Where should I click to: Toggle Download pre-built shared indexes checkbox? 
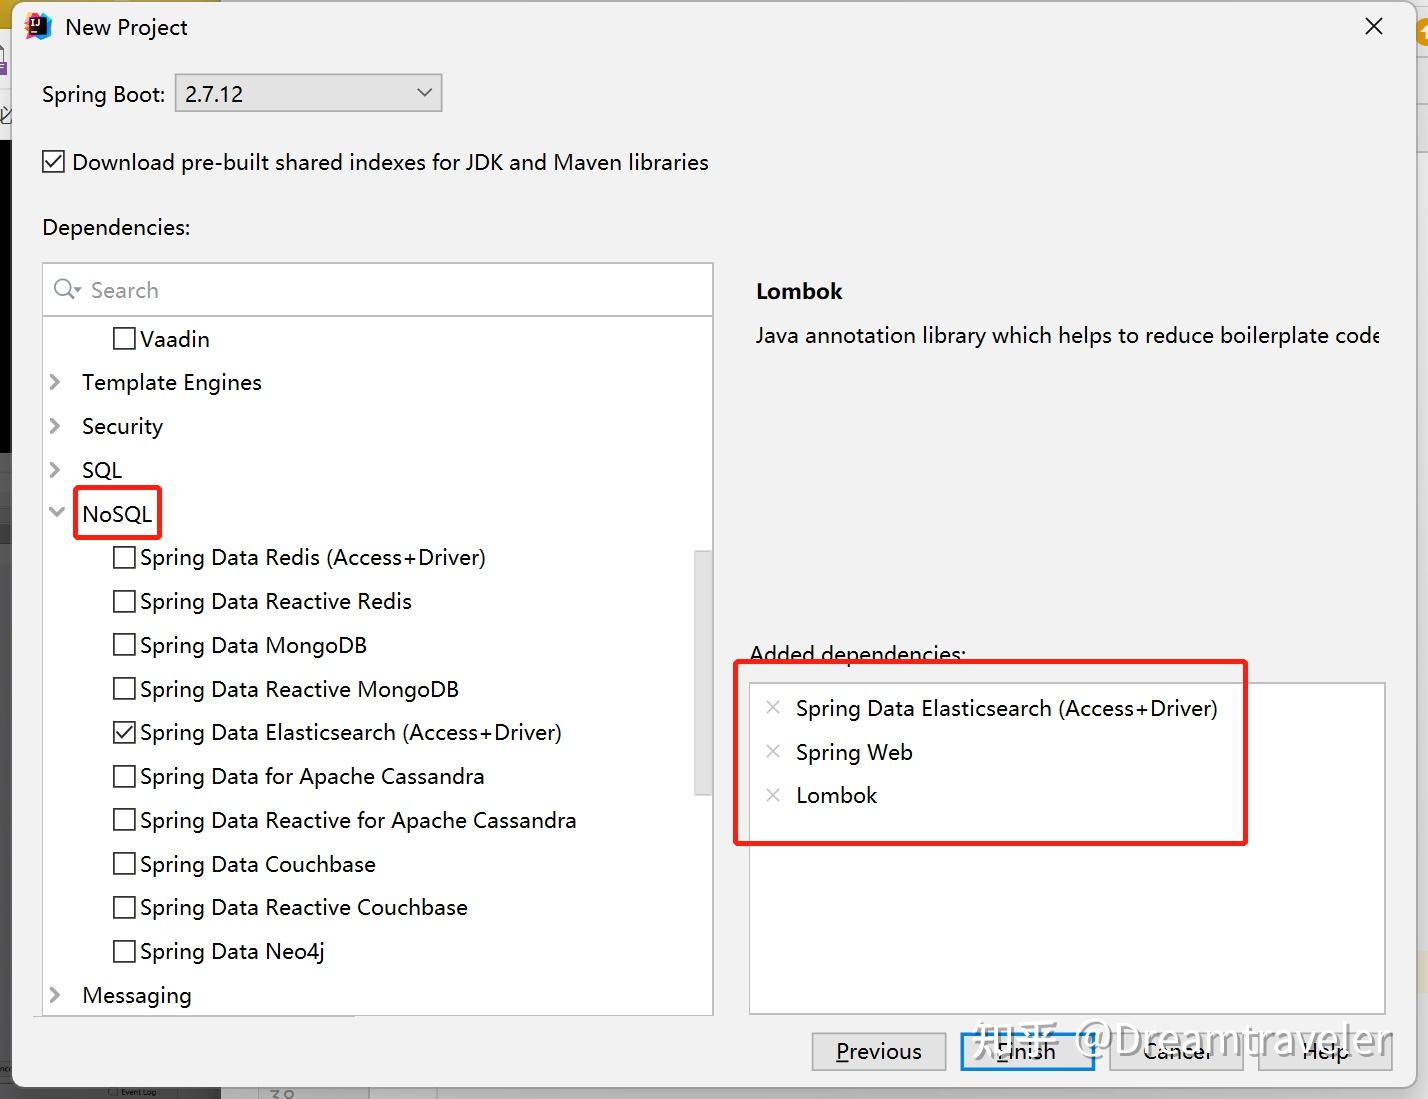click(54, 162)
